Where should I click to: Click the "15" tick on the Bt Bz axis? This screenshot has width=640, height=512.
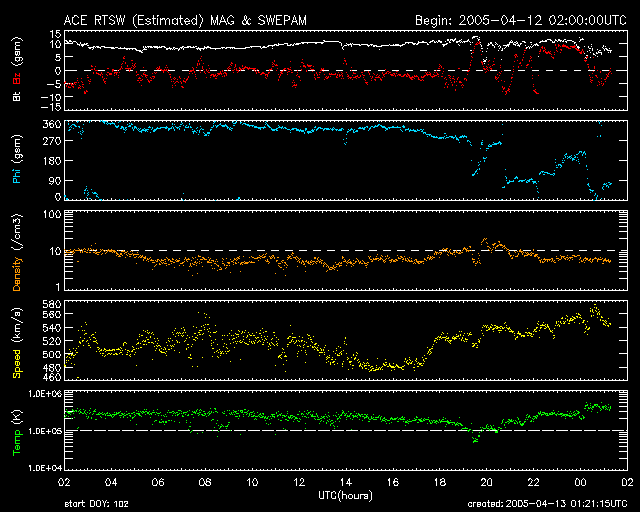point(56,34)
